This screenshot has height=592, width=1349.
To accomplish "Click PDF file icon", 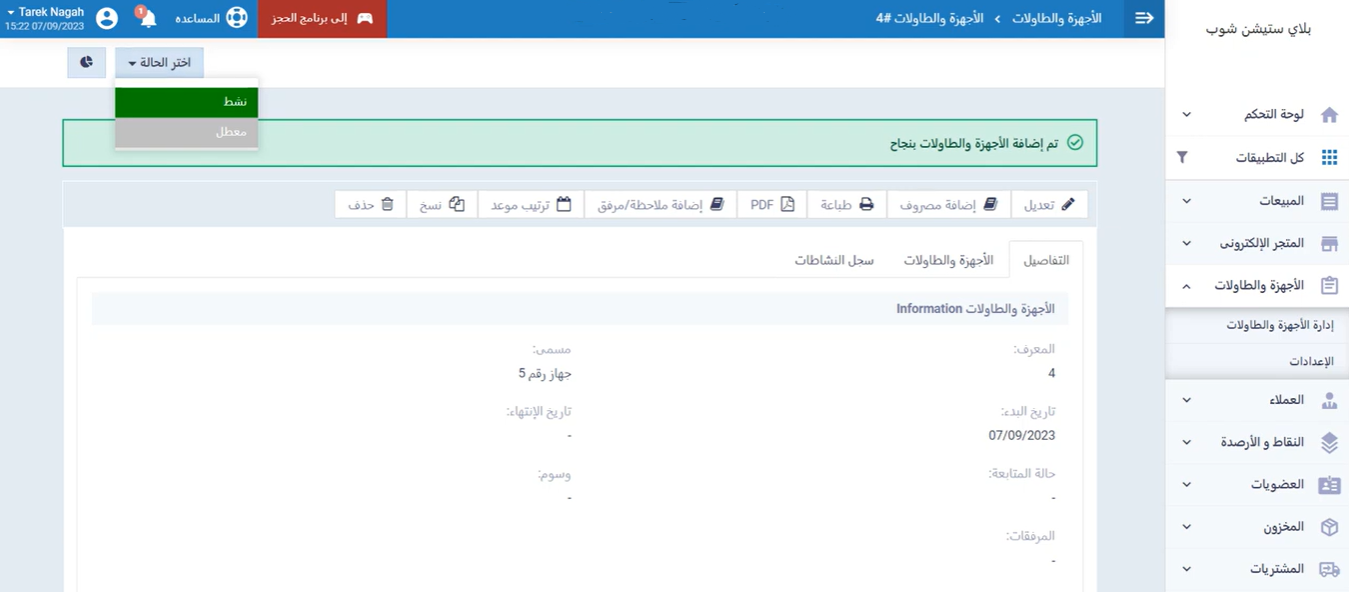I will coord(788,204).
